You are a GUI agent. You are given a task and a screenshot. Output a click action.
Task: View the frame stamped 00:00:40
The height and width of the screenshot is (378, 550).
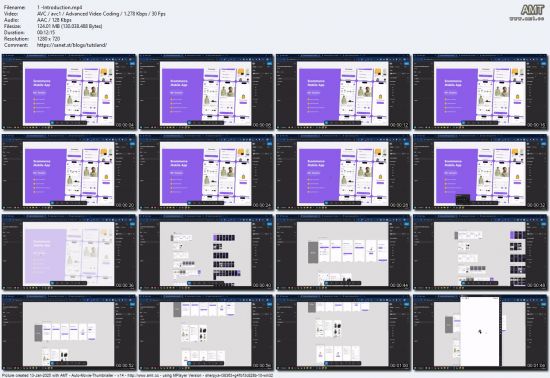tap(206, 252)
